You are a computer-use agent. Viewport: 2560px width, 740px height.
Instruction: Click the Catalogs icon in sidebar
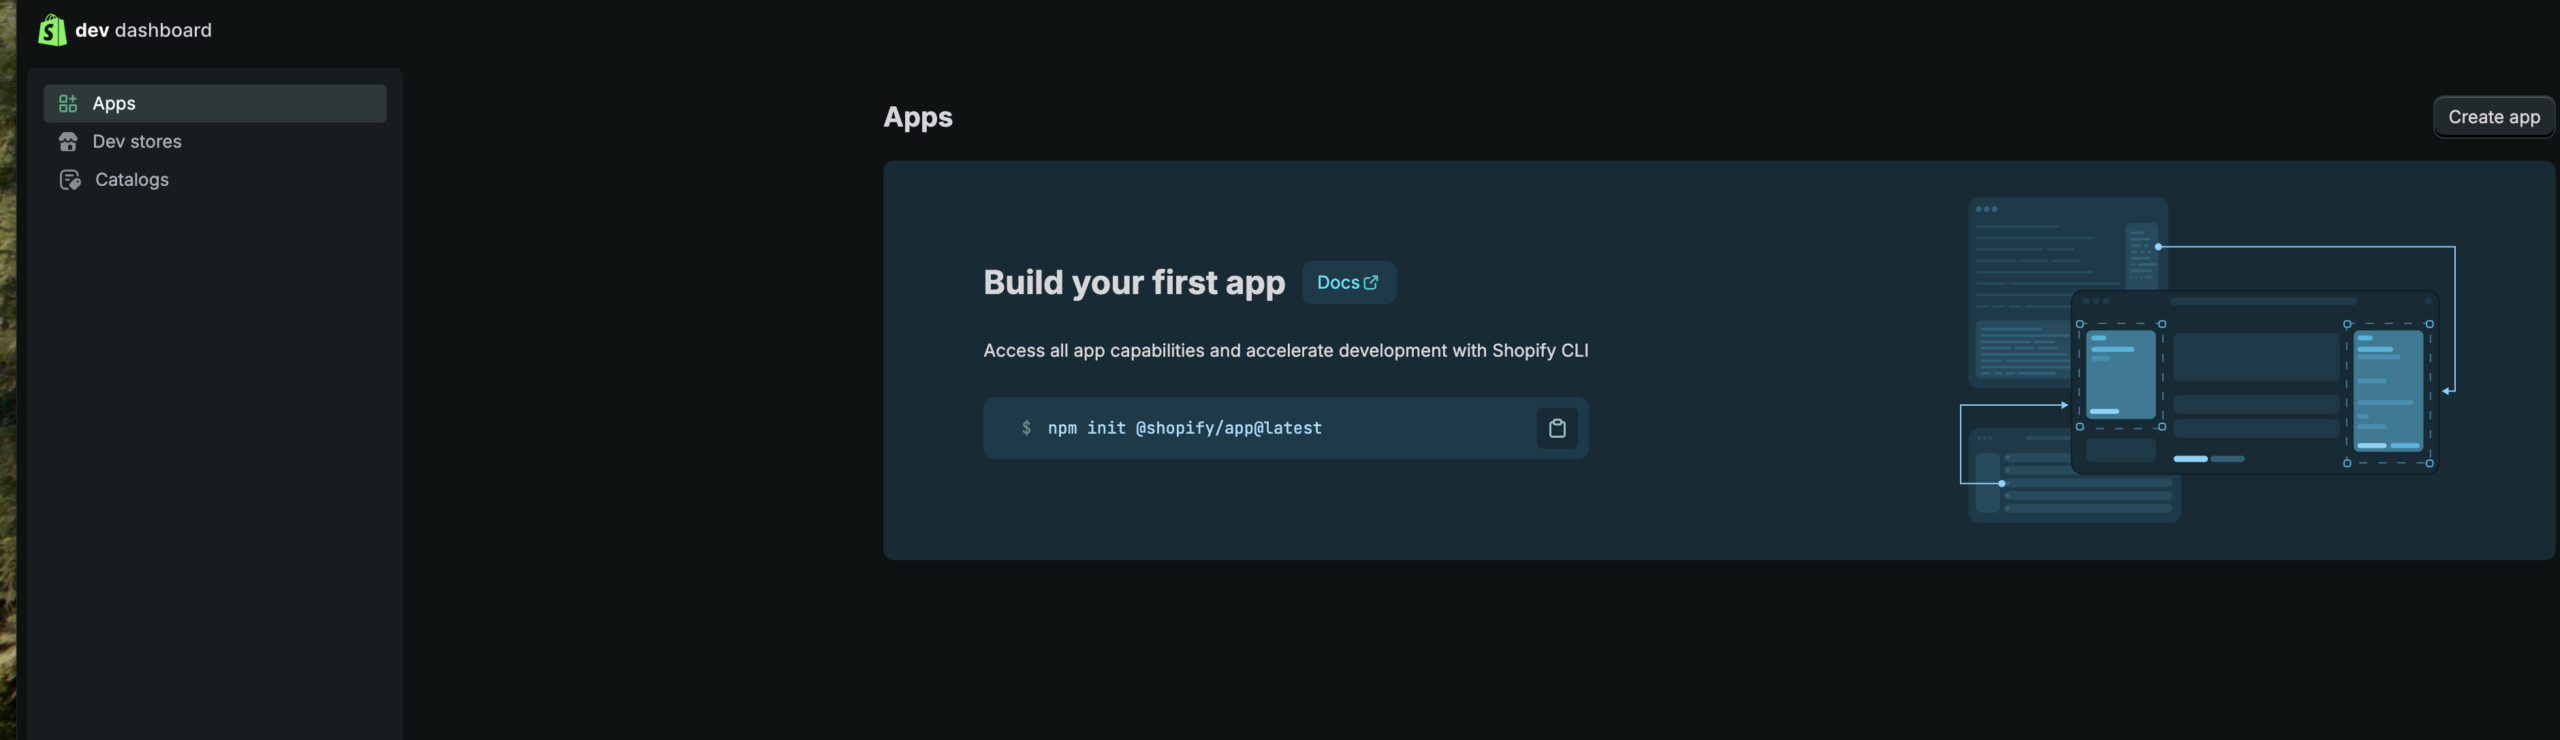[70, 179]
